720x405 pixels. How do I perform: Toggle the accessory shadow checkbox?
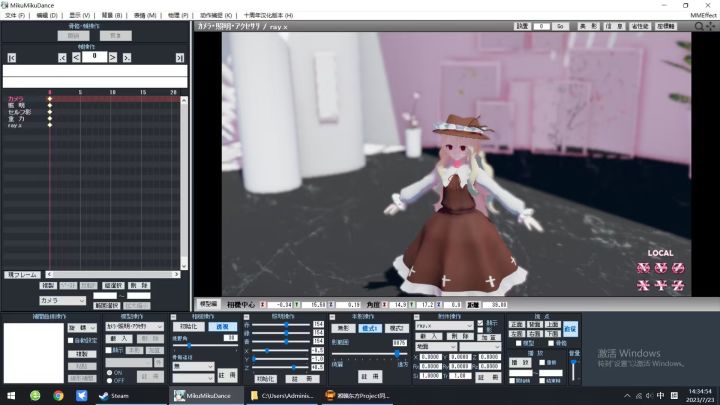point(480,330)
